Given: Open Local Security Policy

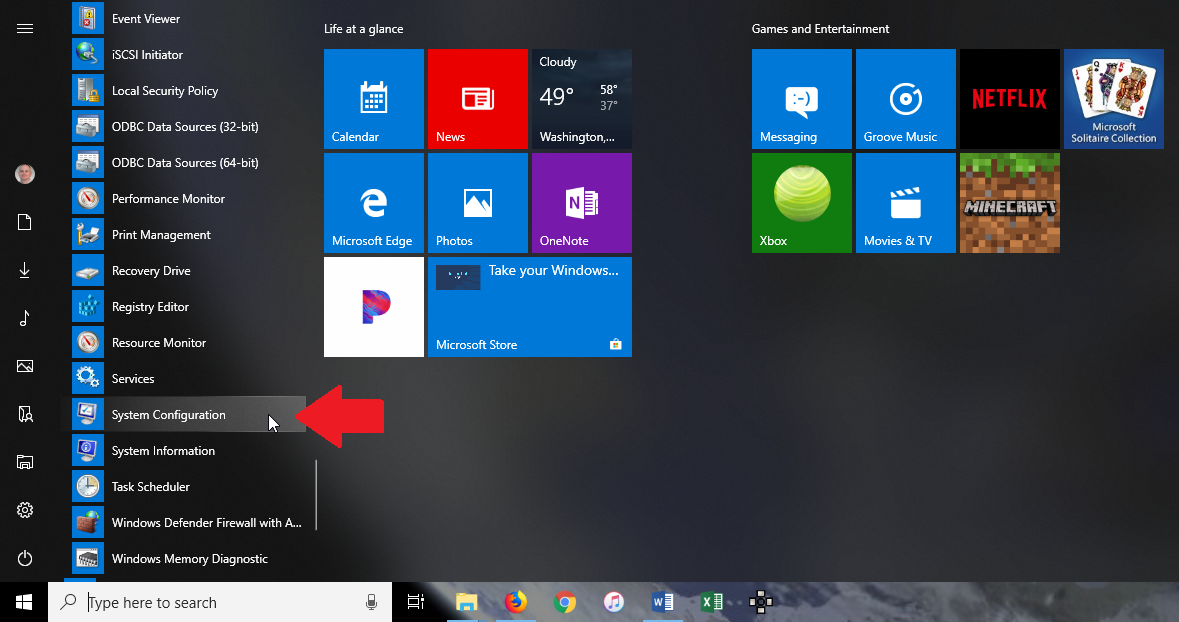Looking at the screenshot, I should 188,91.
